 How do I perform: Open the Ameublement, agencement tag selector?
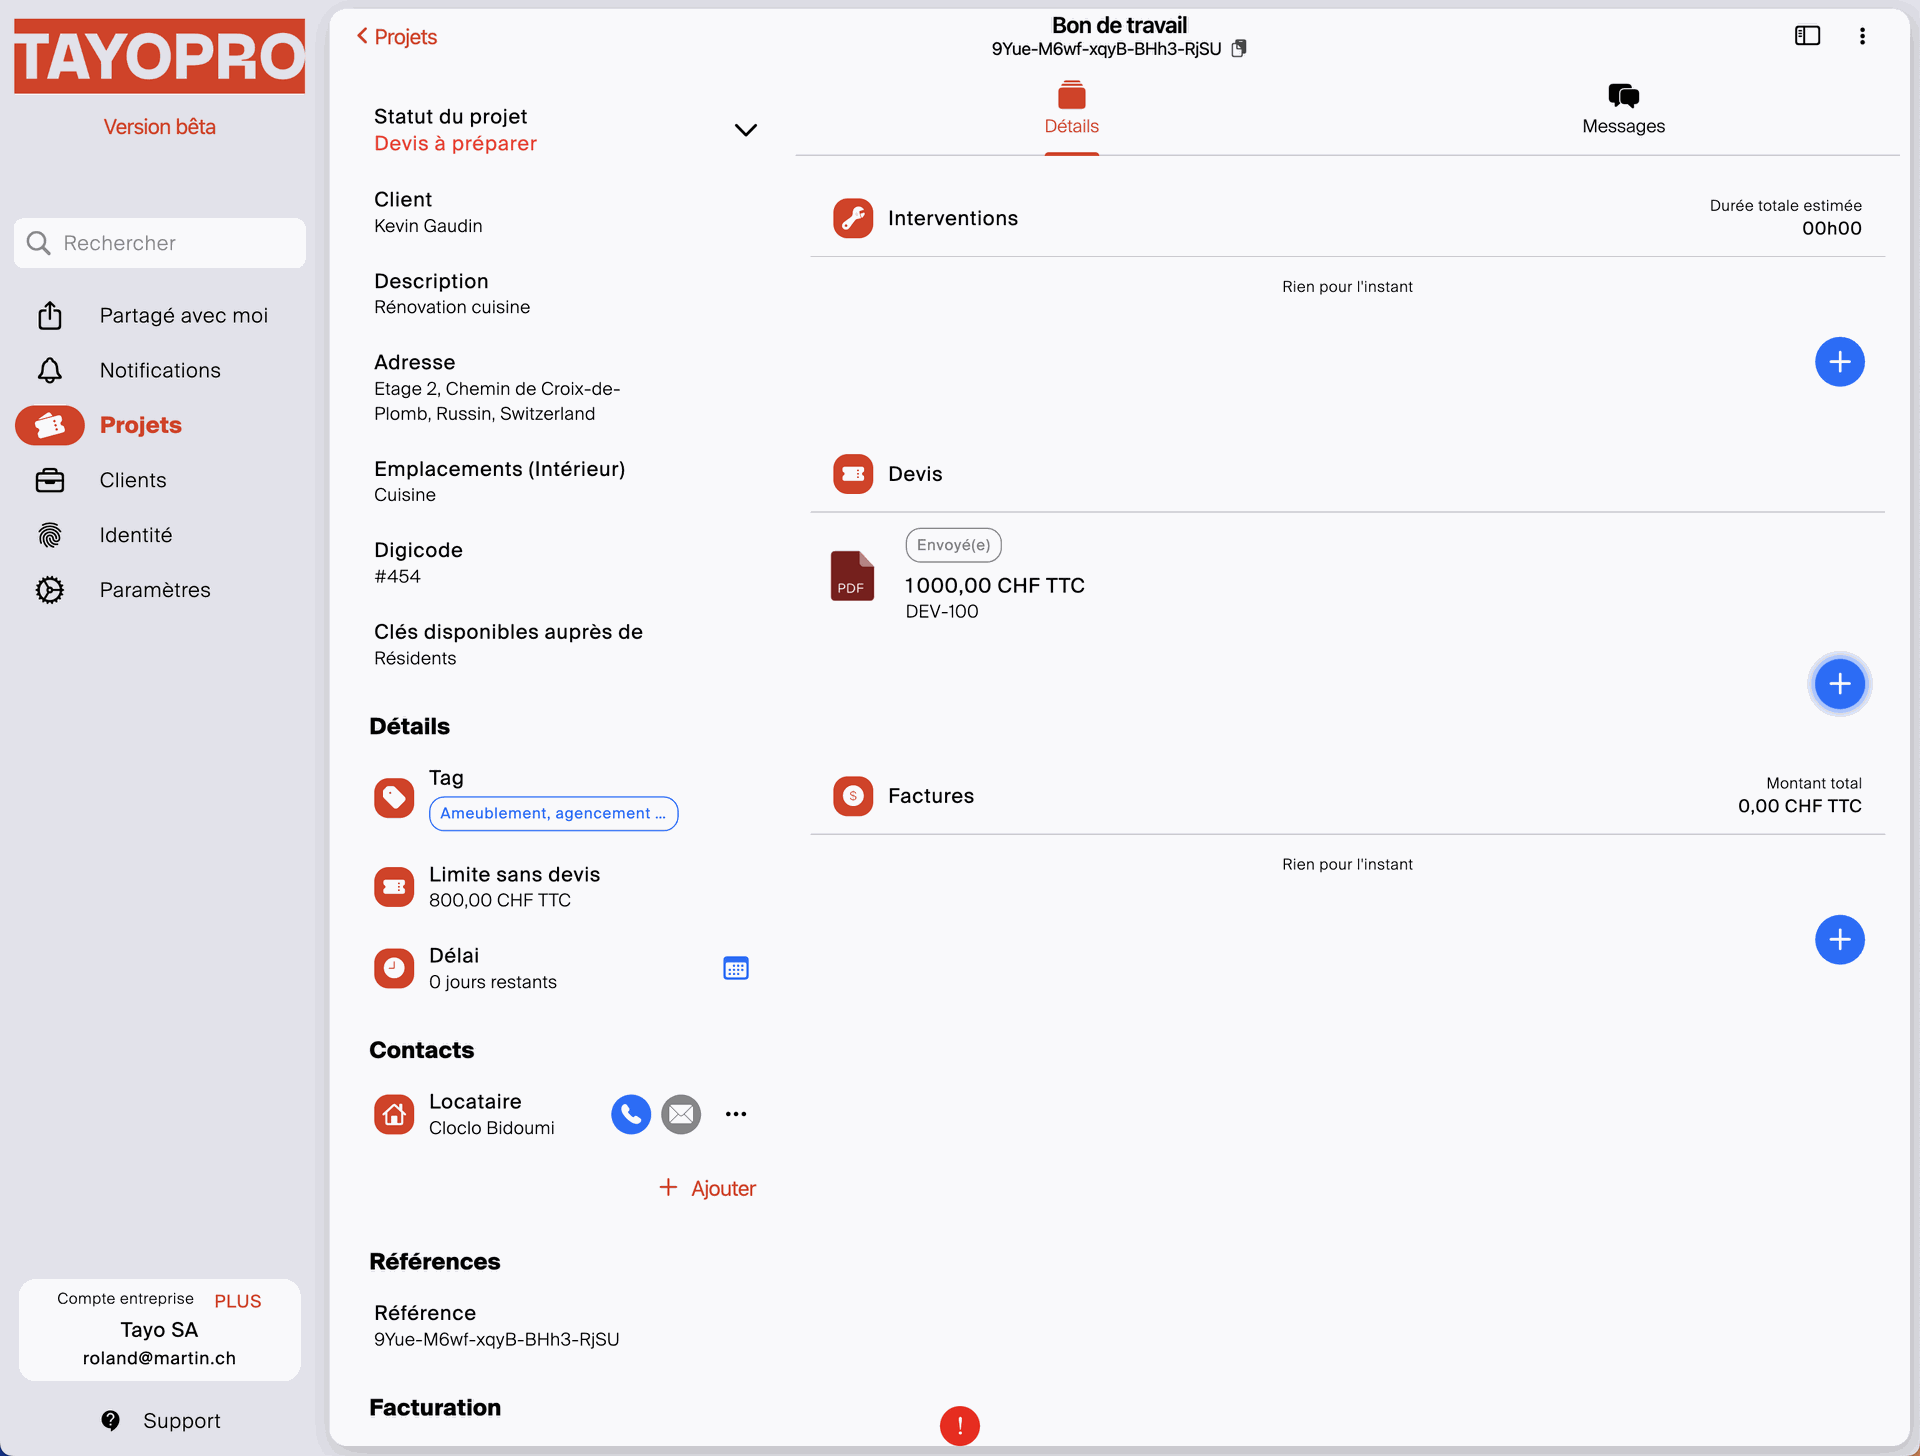pos(553,813)
